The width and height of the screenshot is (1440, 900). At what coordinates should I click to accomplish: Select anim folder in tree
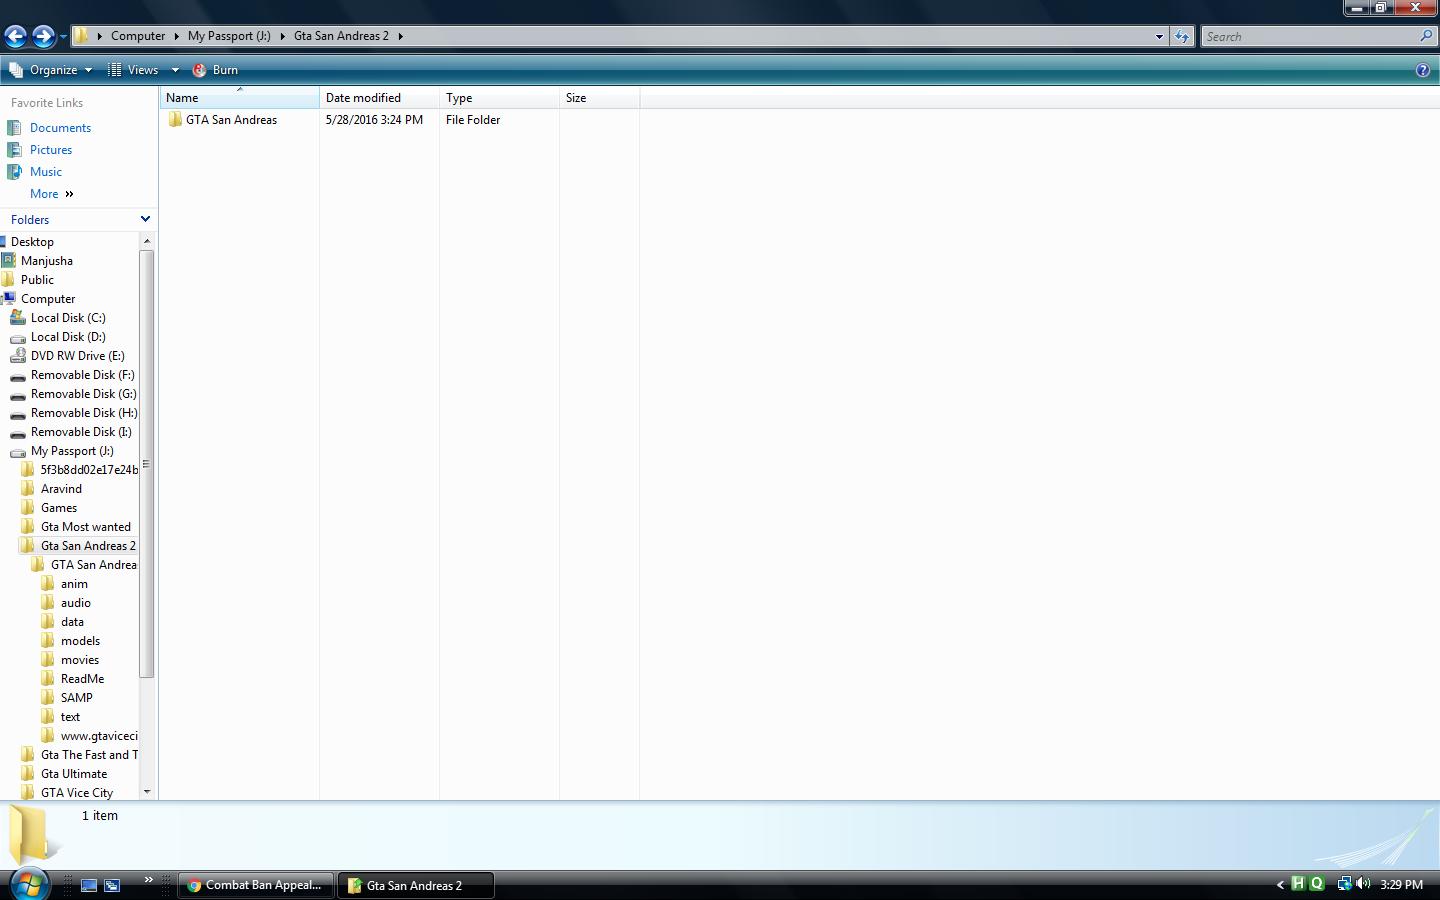[73, 584]
